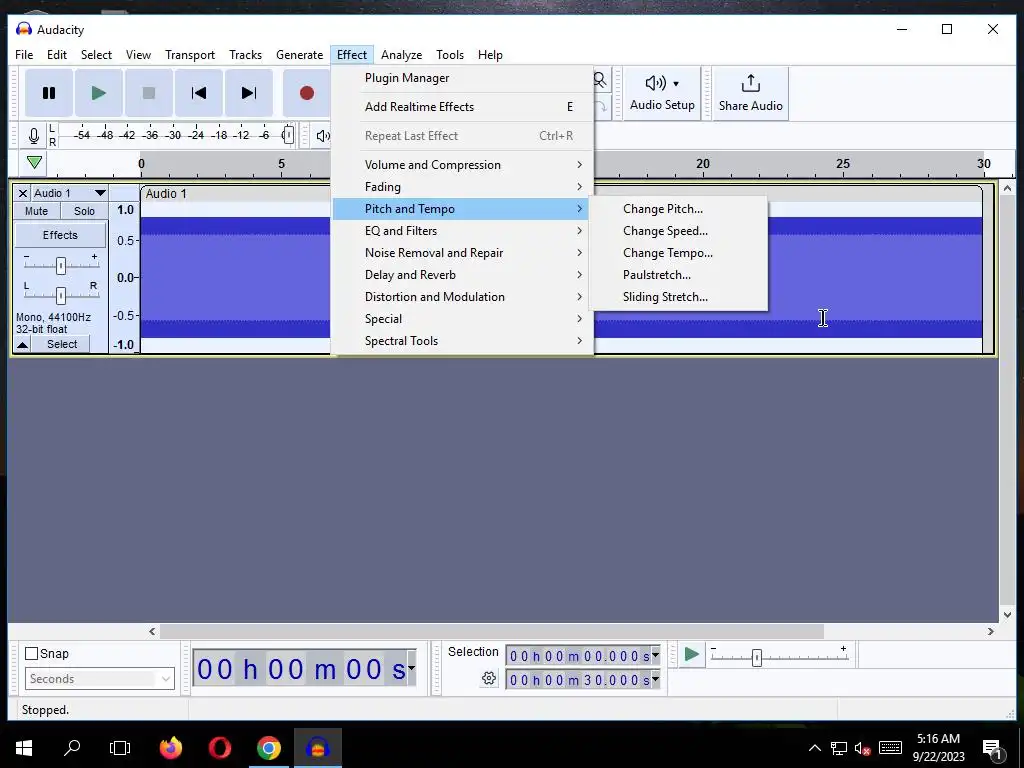Open the Transport menu

click(190, 55)
